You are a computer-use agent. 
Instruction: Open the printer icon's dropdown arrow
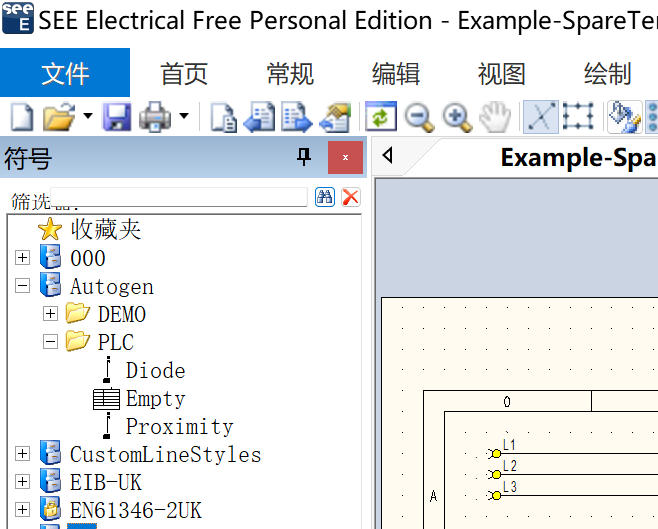click(184, 116)
